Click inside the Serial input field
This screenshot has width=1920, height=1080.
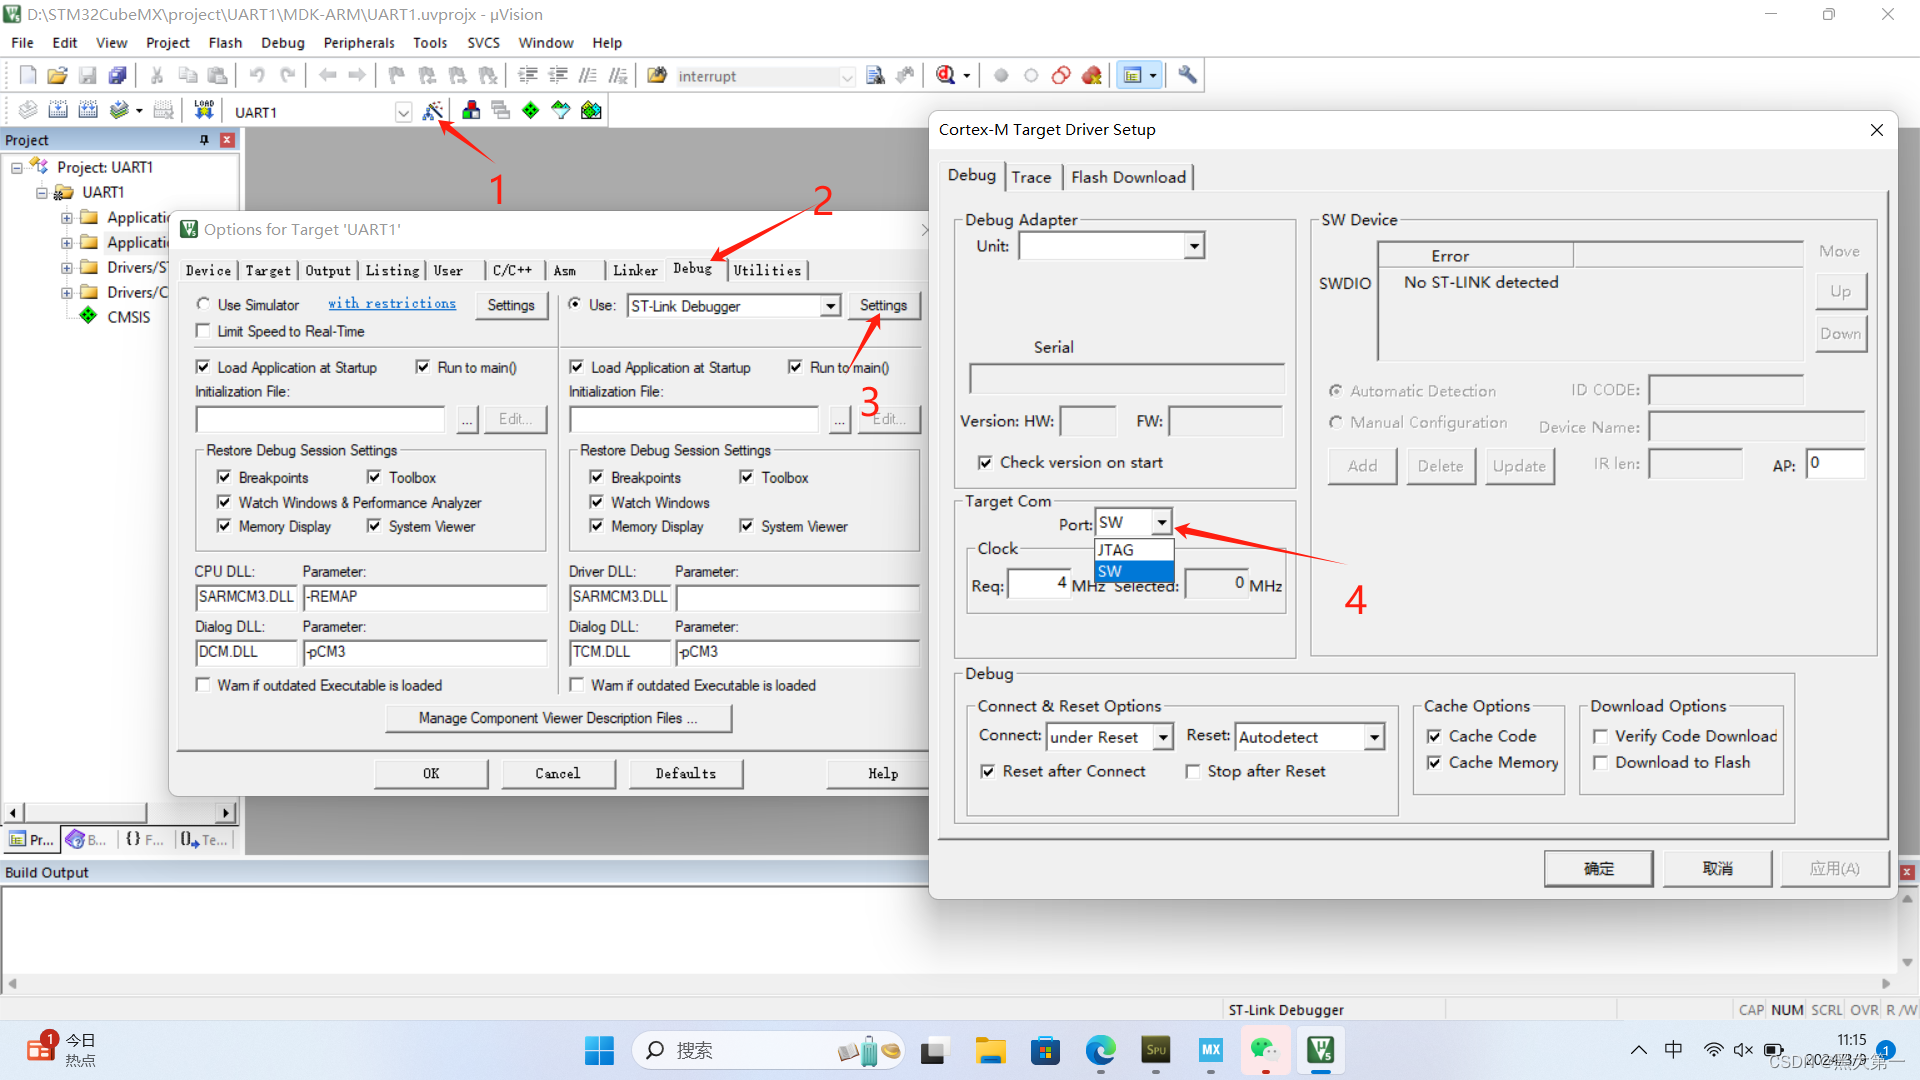pos(1125,378)
